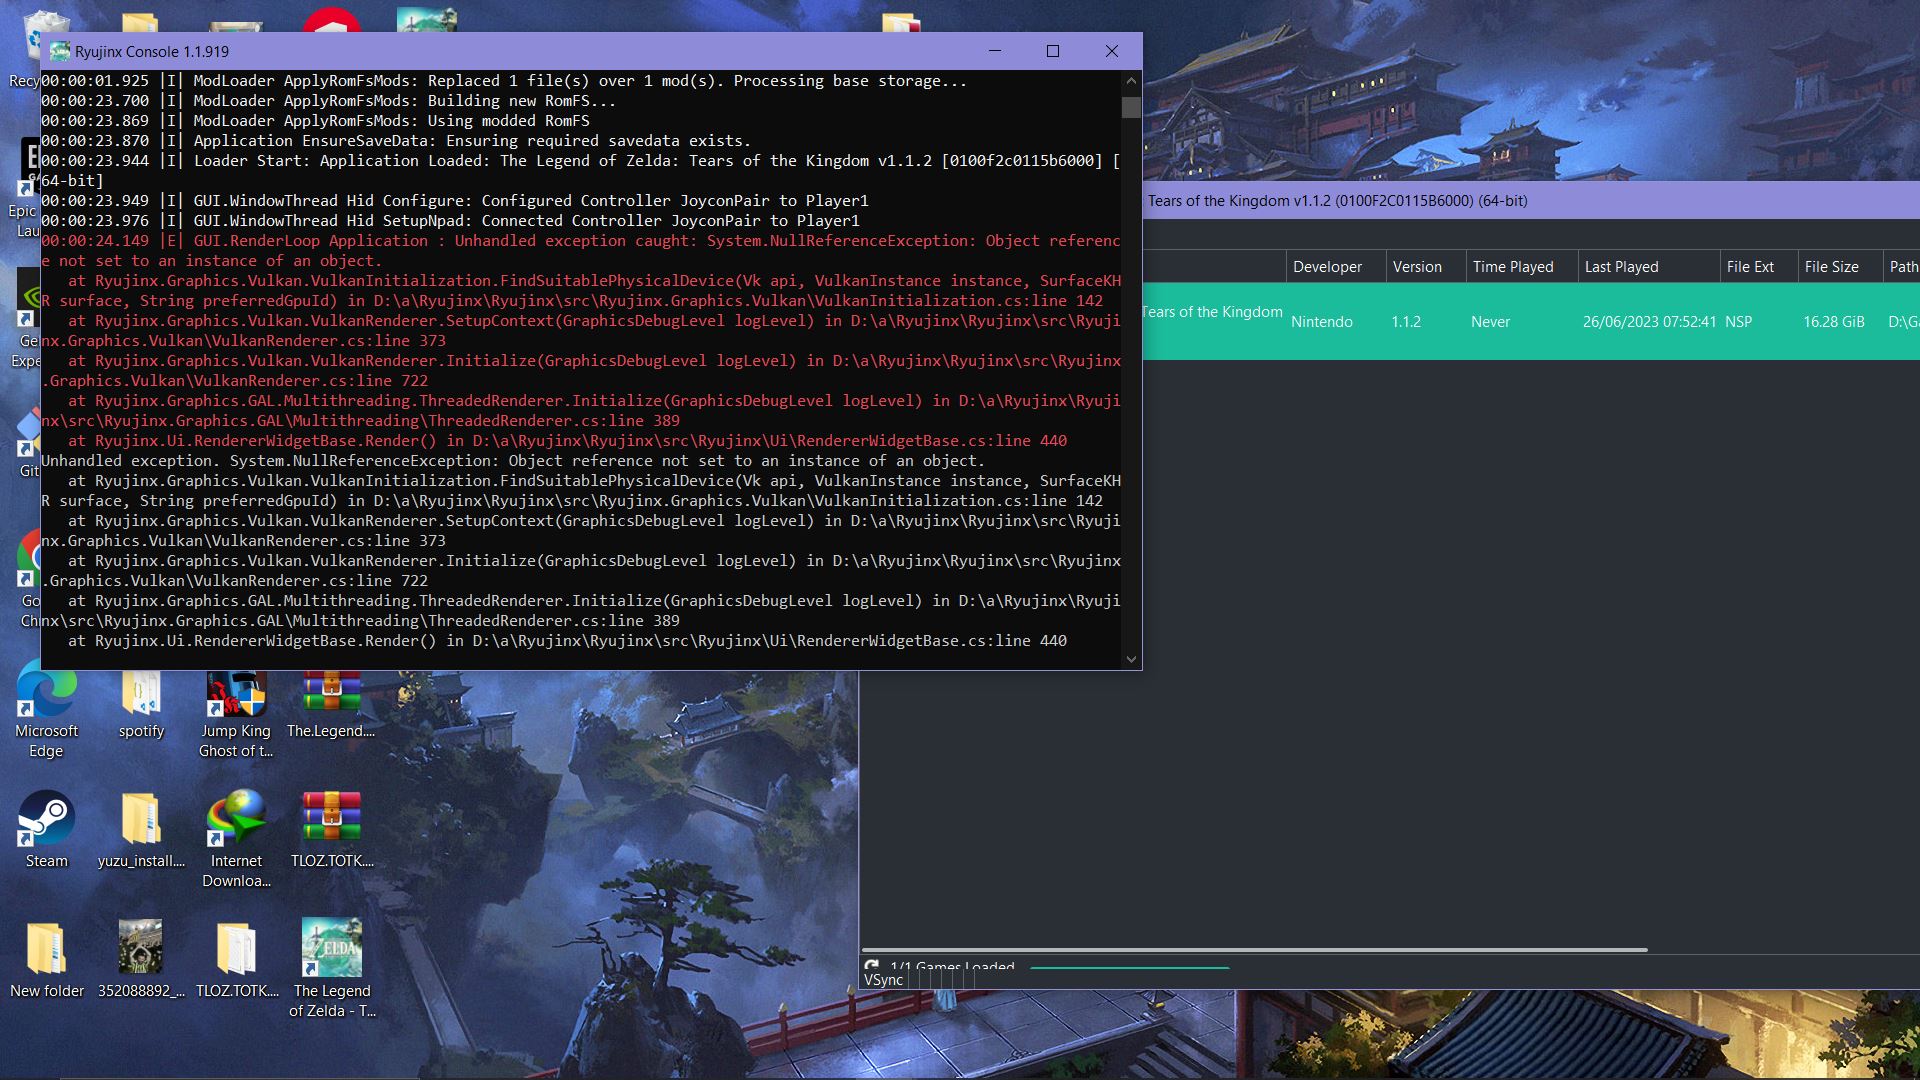Click the File Ext column header

pos(1749,267)
